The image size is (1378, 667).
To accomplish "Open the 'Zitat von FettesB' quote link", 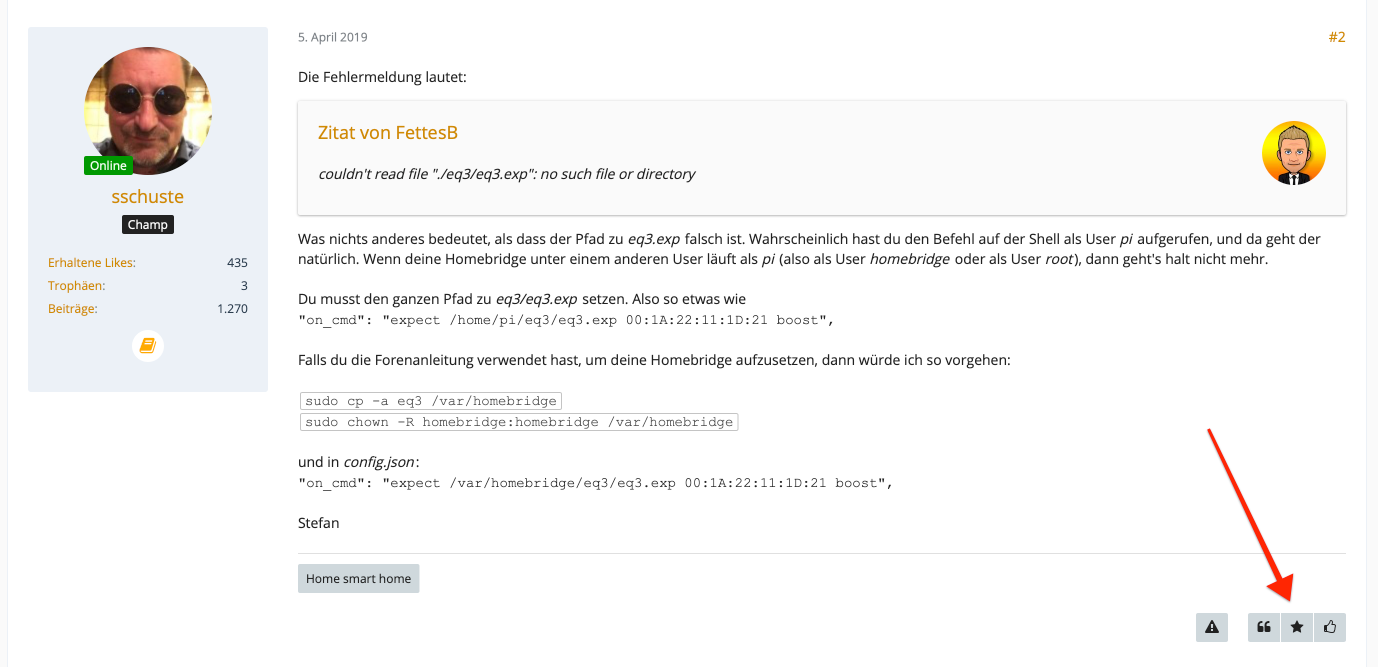I will tap(388, 133).
